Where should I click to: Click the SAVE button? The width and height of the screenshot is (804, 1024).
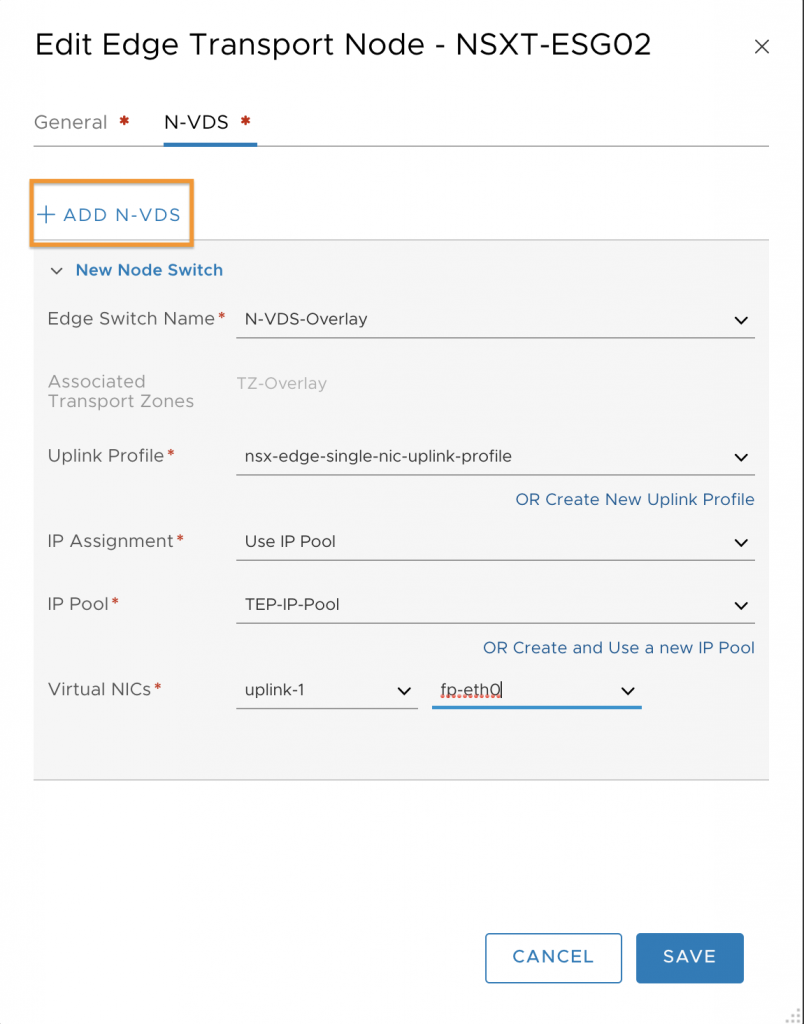tap(690, 957)
